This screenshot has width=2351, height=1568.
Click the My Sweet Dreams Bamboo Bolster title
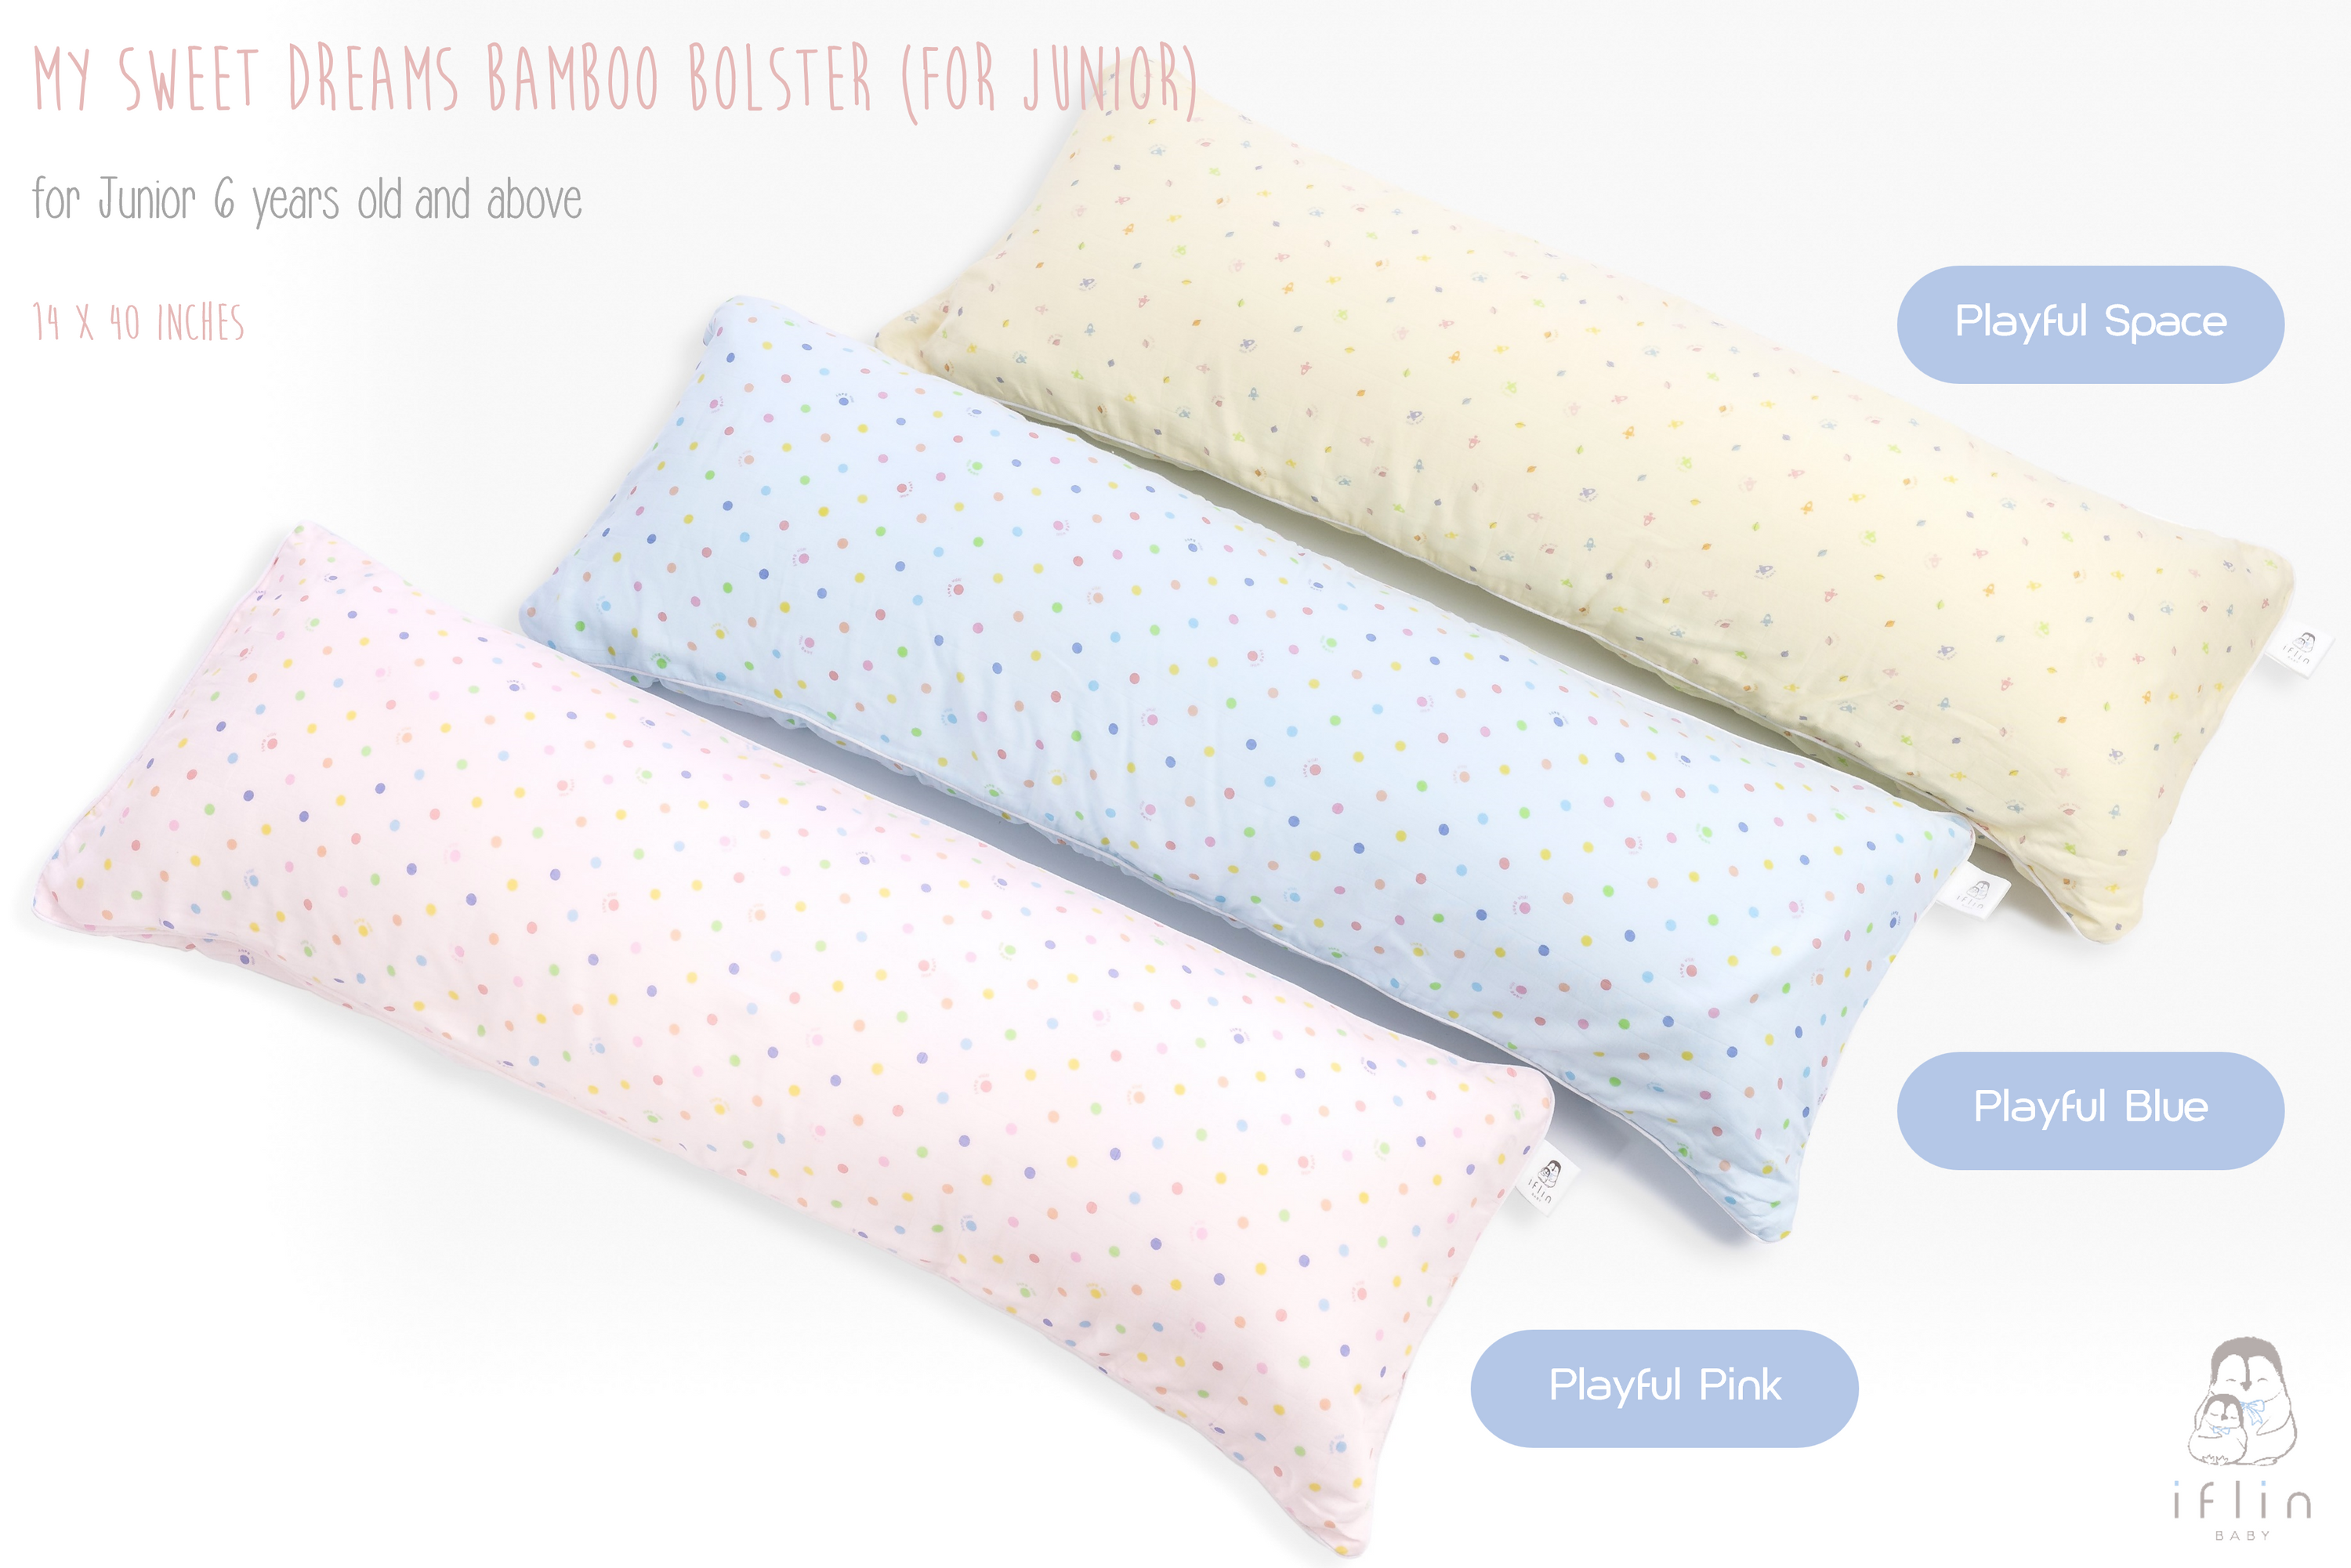[615, 81]
